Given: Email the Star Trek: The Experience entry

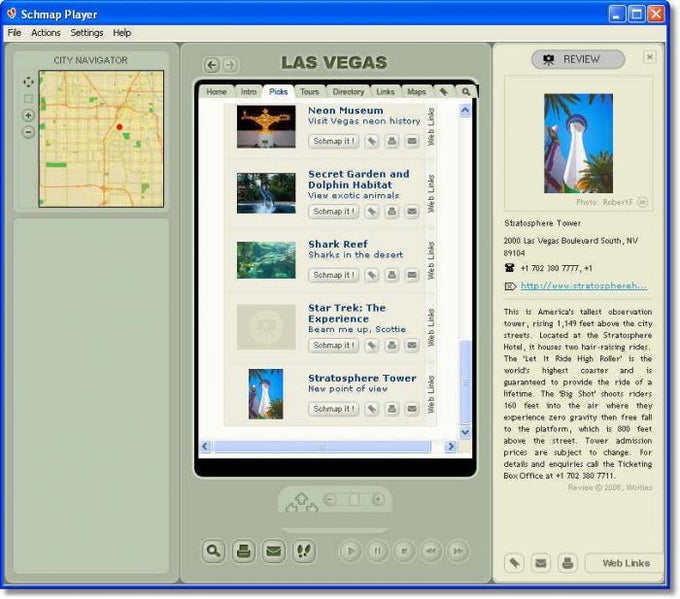Looking at the screenshot, I should click(412, 345).
